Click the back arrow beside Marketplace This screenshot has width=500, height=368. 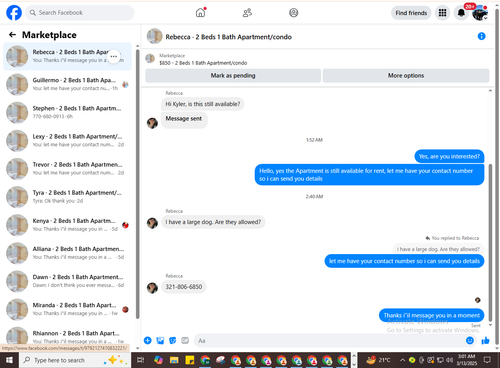tap(12, 35)
